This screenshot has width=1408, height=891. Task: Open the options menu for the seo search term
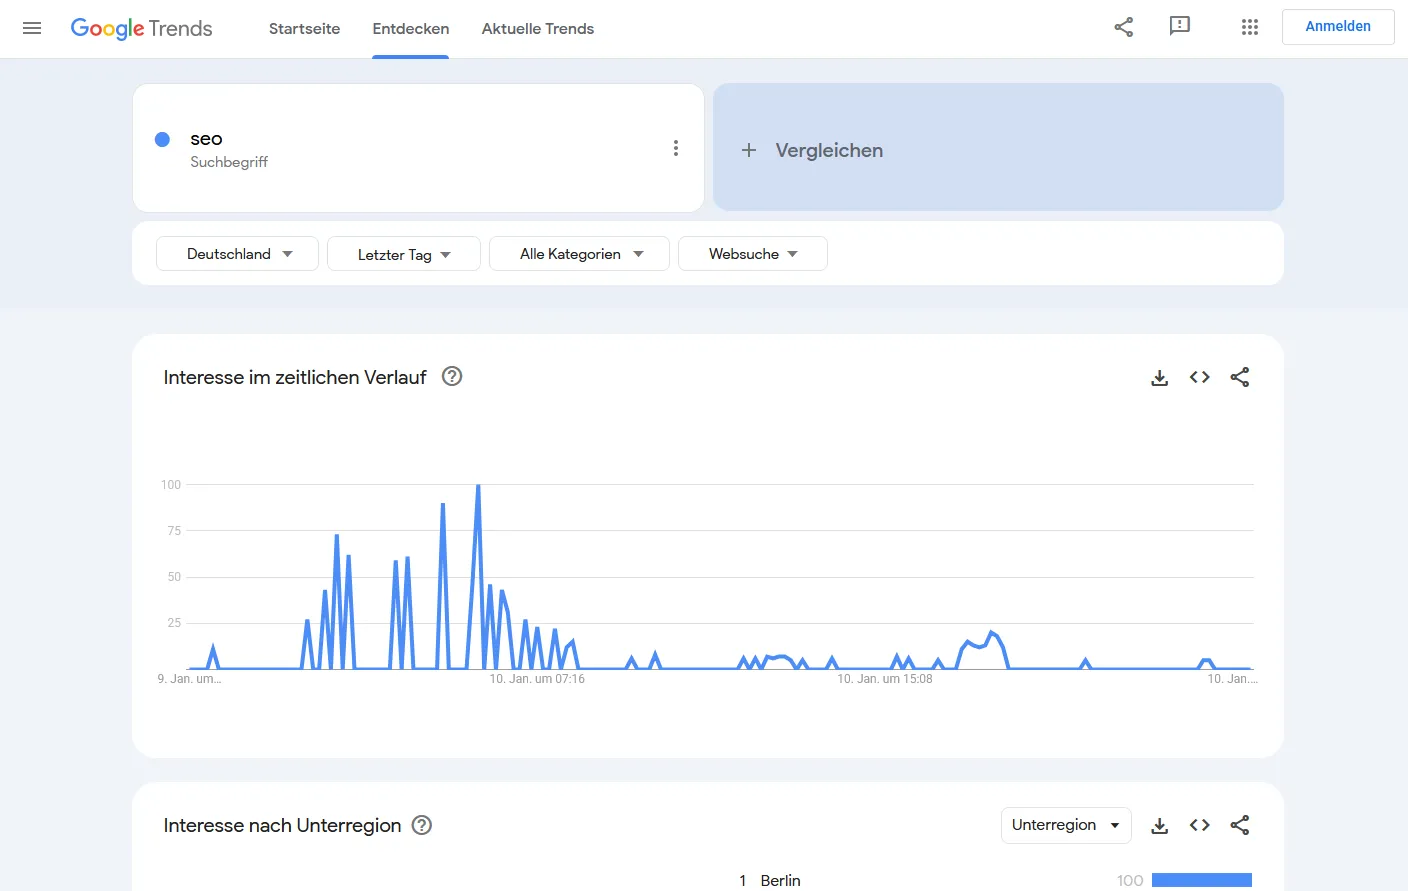[x=676, y=147]
